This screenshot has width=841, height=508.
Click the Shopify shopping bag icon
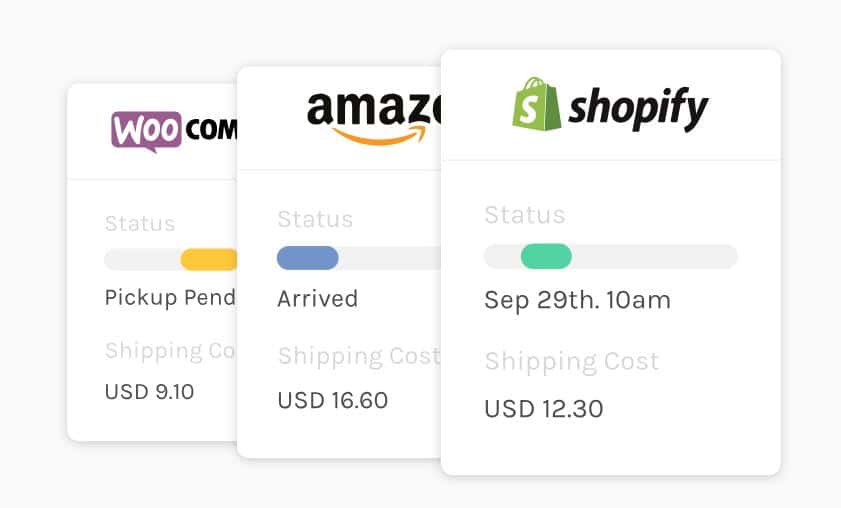tap(536, 105)
